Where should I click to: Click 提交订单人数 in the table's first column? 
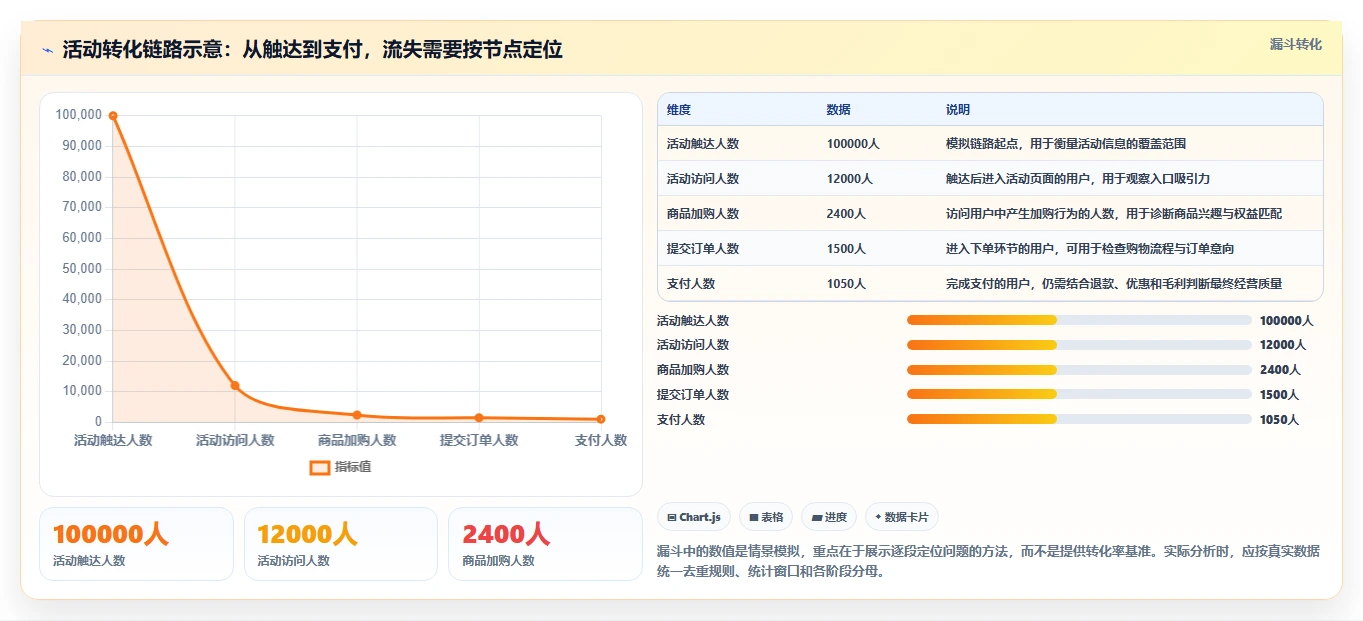point(703,249)
